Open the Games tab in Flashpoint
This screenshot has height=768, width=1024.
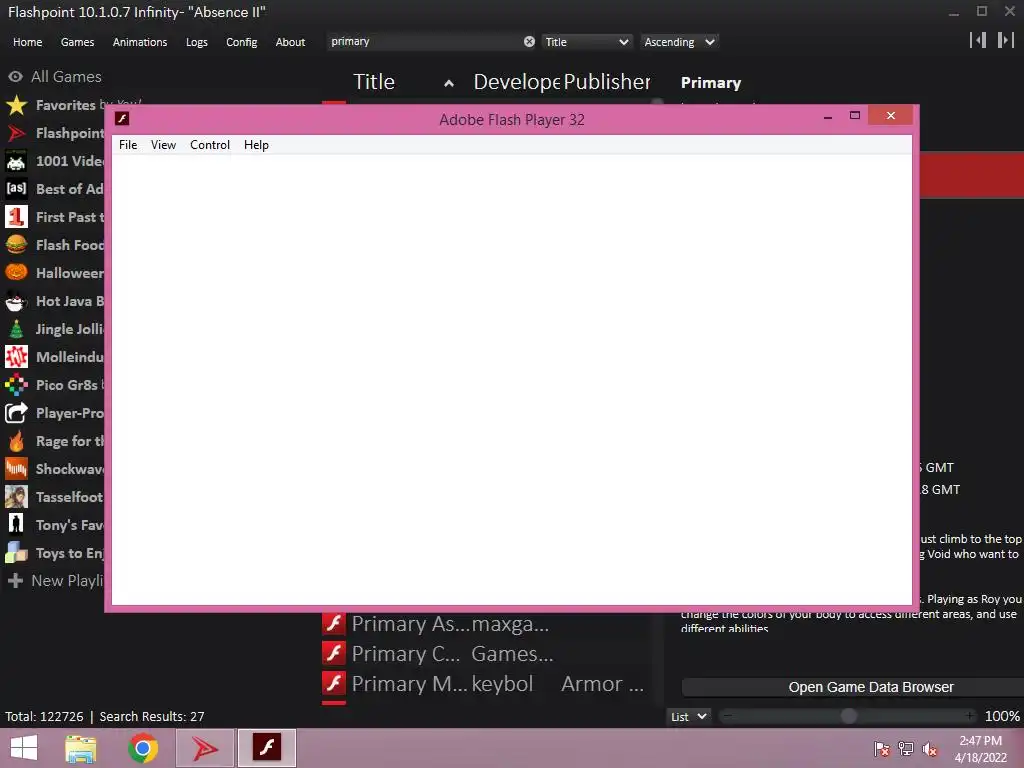[x=77, y=42]
